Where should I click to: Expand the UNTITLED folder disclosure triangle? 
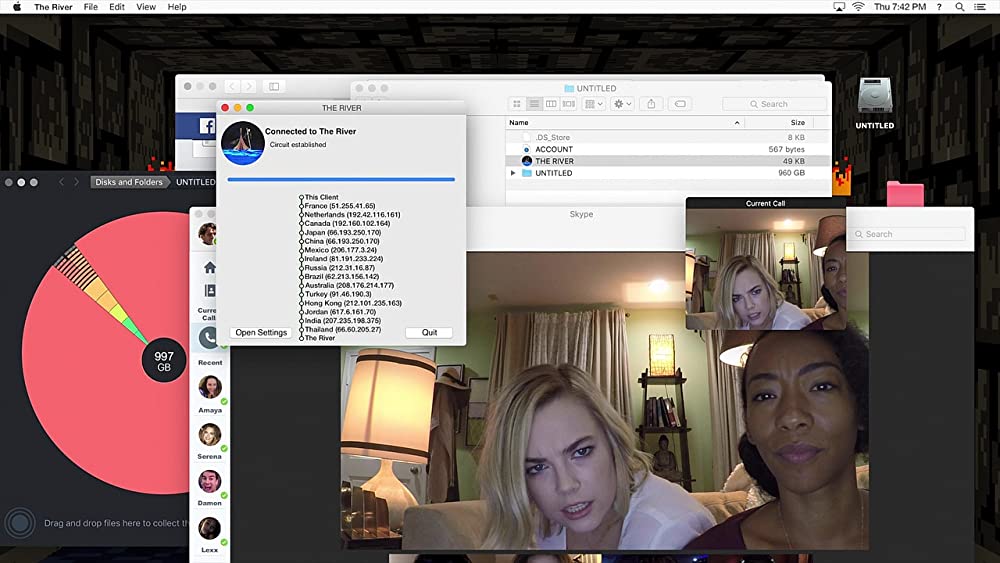point(514,173)
